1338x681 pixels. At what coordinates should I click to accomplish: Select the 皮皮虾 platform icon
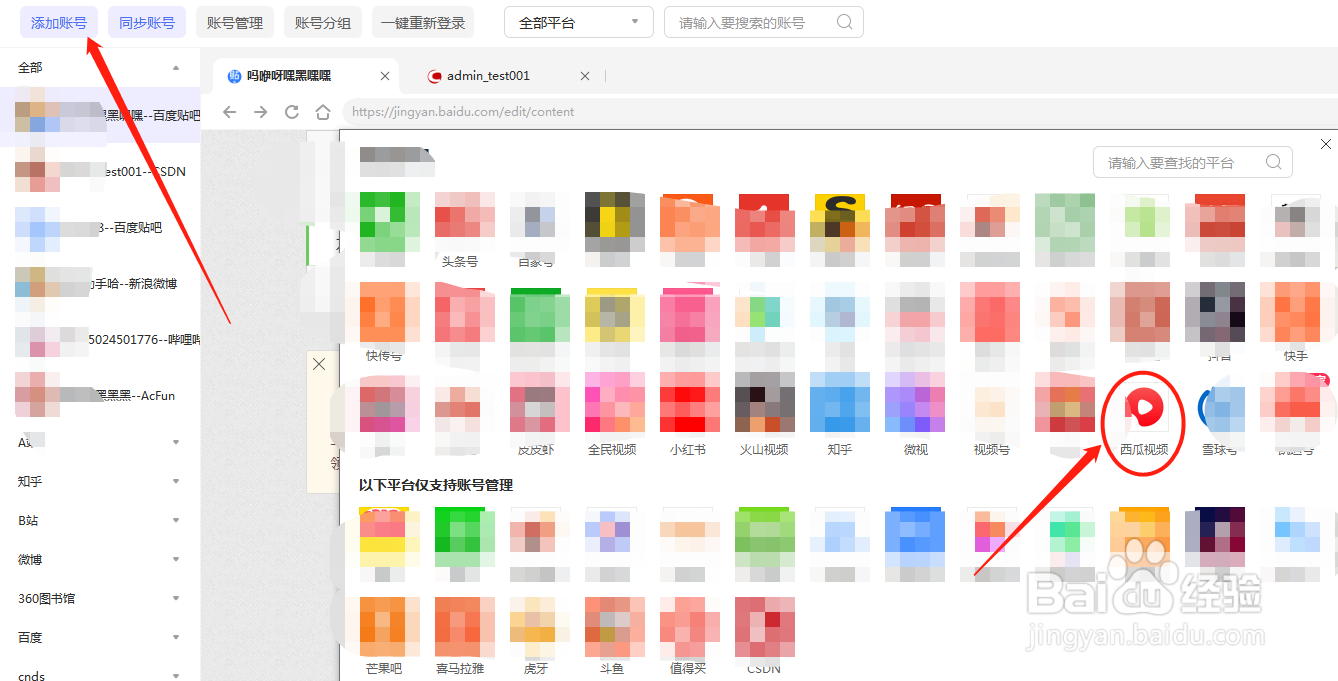539,402
